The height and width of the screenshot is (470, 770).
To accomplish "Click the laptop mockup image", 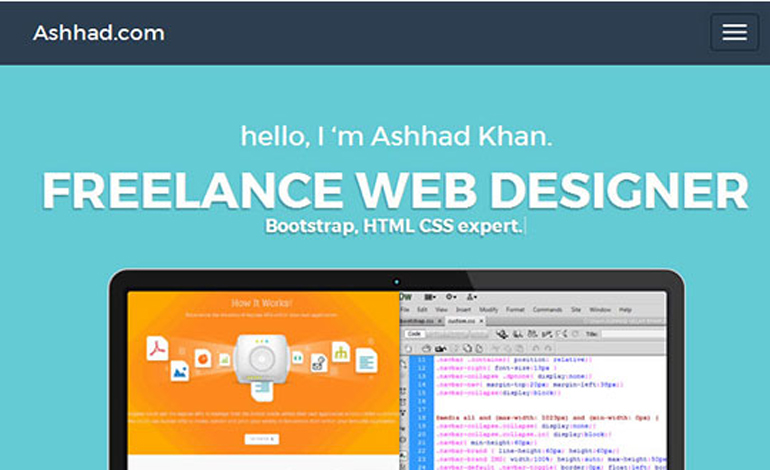I will [x=396, y=369].
